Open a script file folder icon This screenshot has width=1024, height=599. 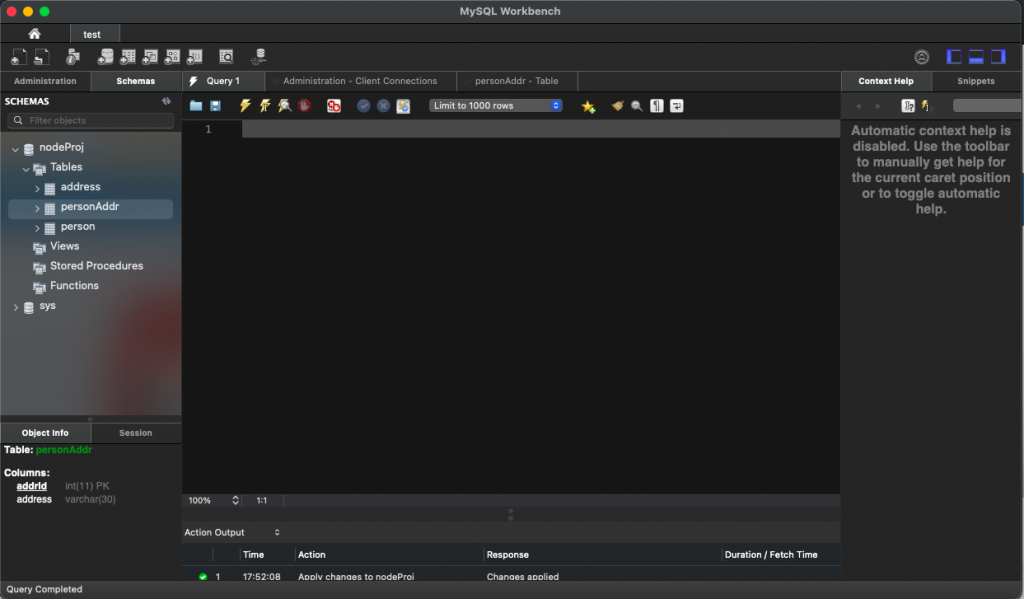click(x=196, y=106)
